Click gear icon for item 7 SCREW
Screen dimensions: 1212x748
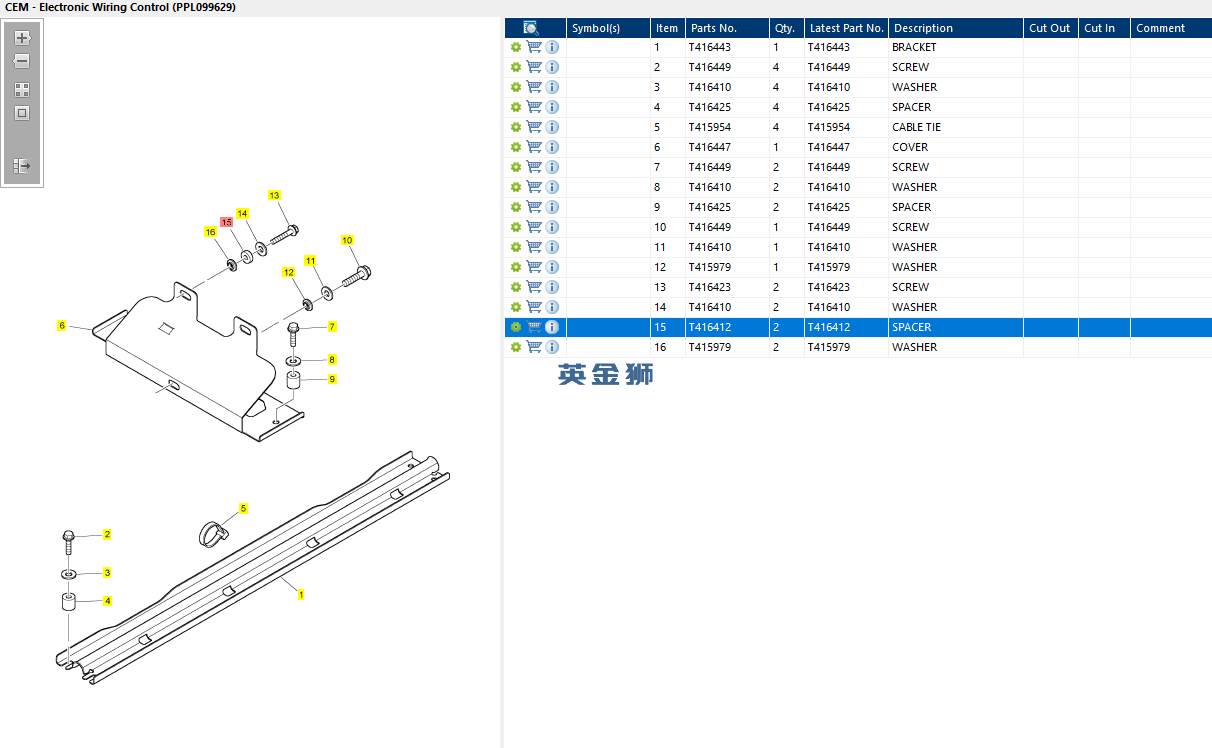(x=516, y=167)
